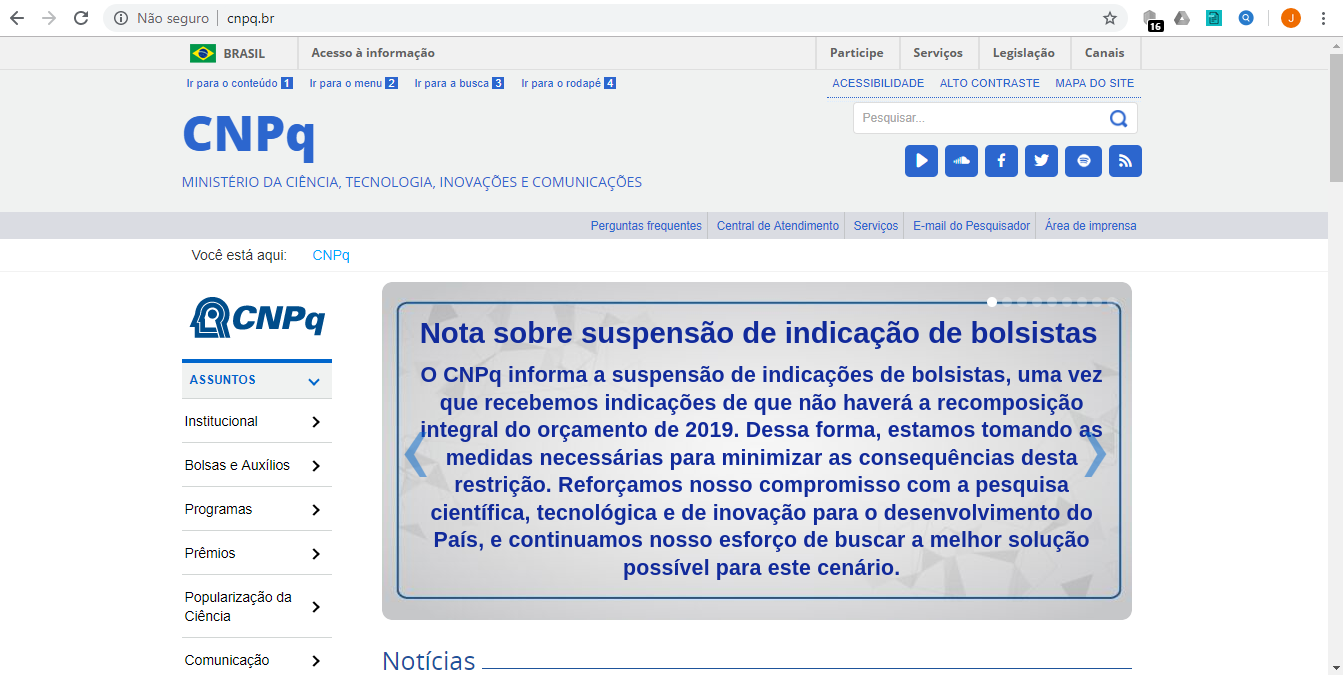Open the Google Play link icon
The image size is (1343, 675).
click(x=921, y=161)
